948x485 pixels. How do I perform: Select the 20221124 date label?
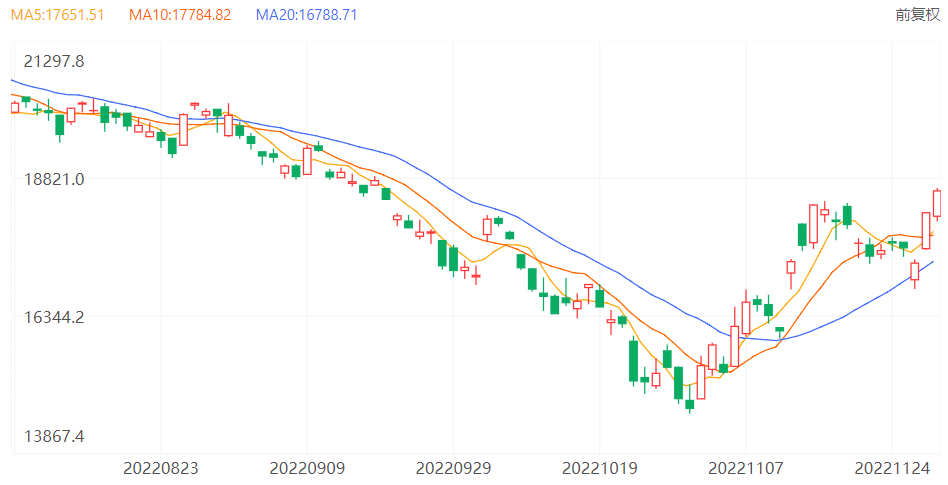point(891,467)
